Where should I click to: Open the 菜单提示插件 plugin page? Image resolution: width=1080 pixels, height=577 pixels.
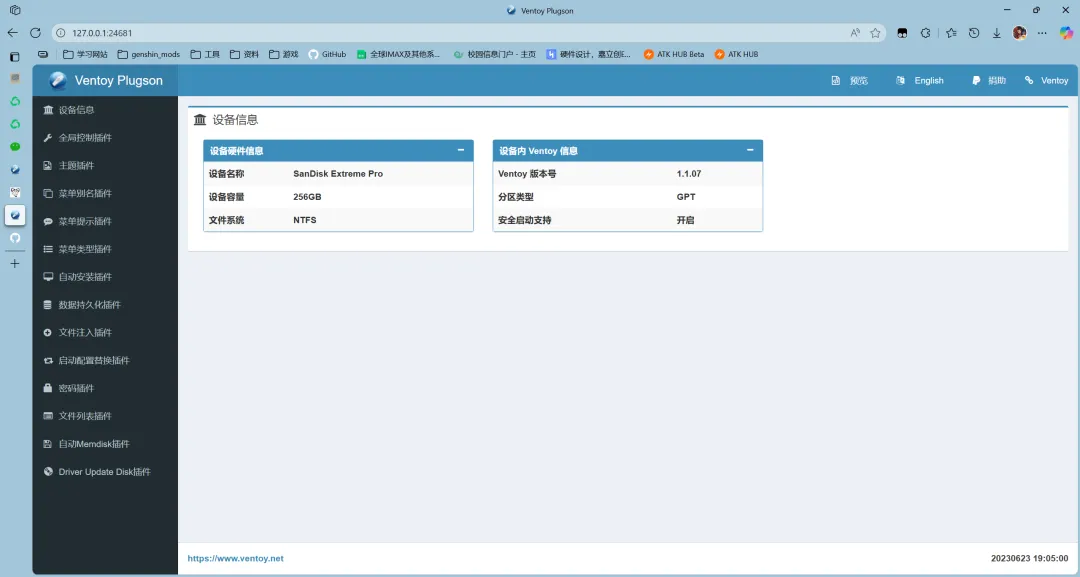point(105,222)
